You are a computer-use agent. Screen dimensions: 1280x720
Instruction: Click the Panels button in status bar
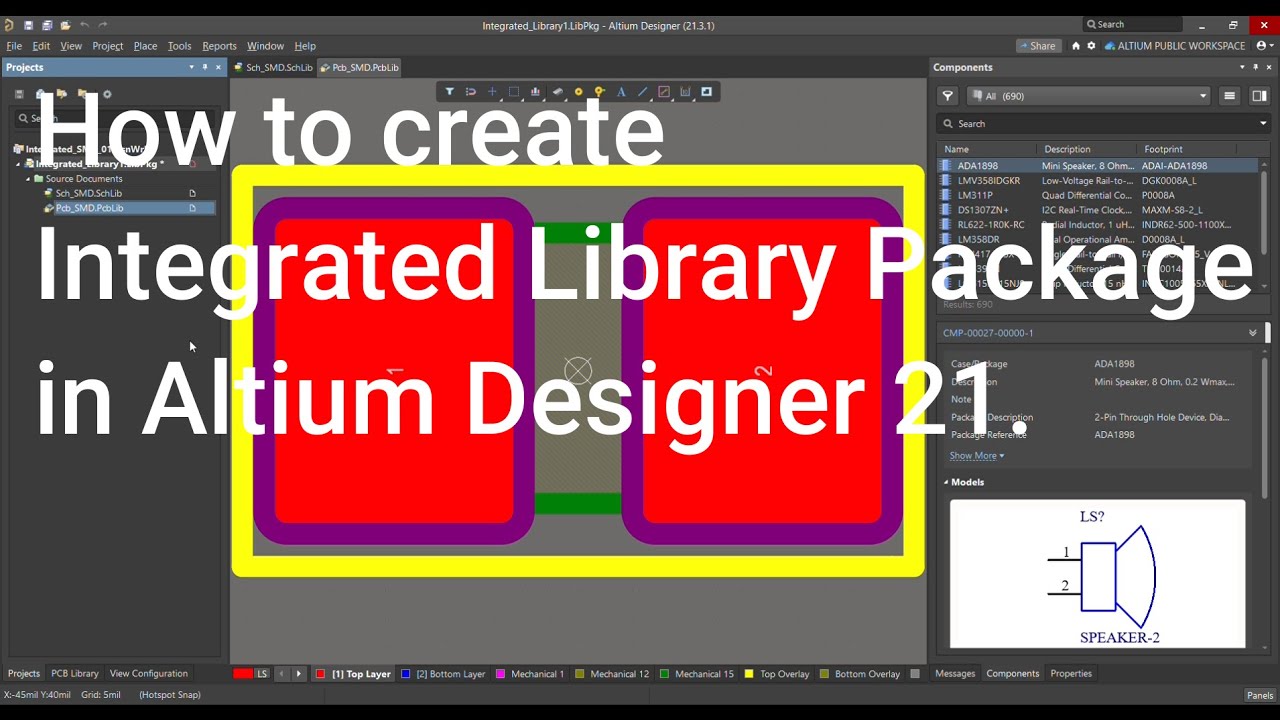pos(1260,696)
